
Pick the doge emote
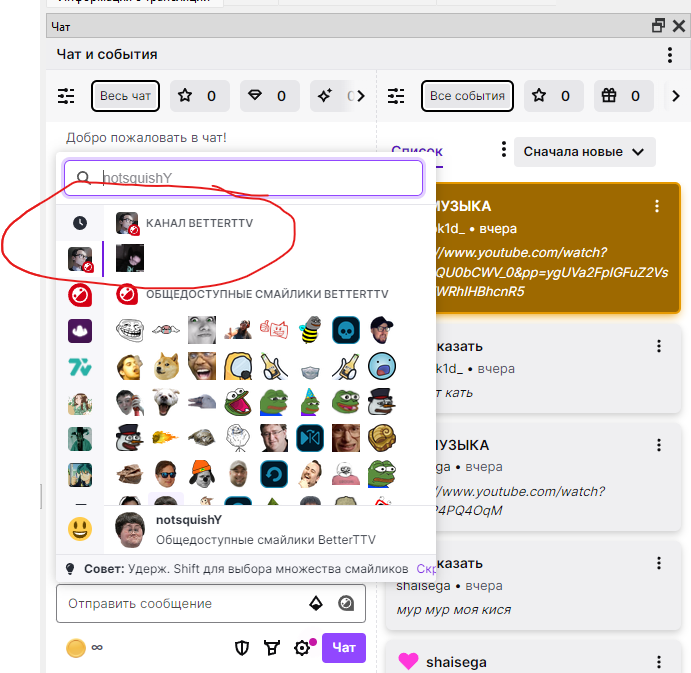[166, 366]
